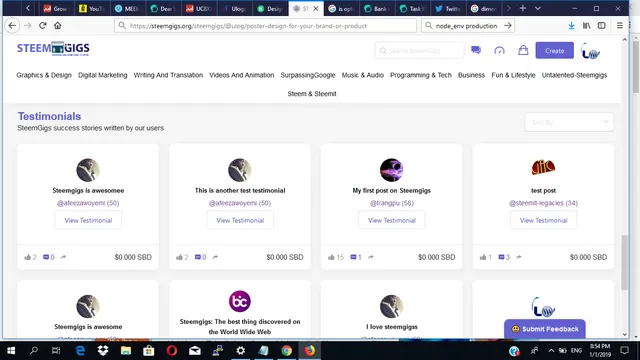640x360 pixels.
Task: Share the 'Steemgigs is awesomee' testimonial
Action: pyautogui.click(x=63, y=257)
